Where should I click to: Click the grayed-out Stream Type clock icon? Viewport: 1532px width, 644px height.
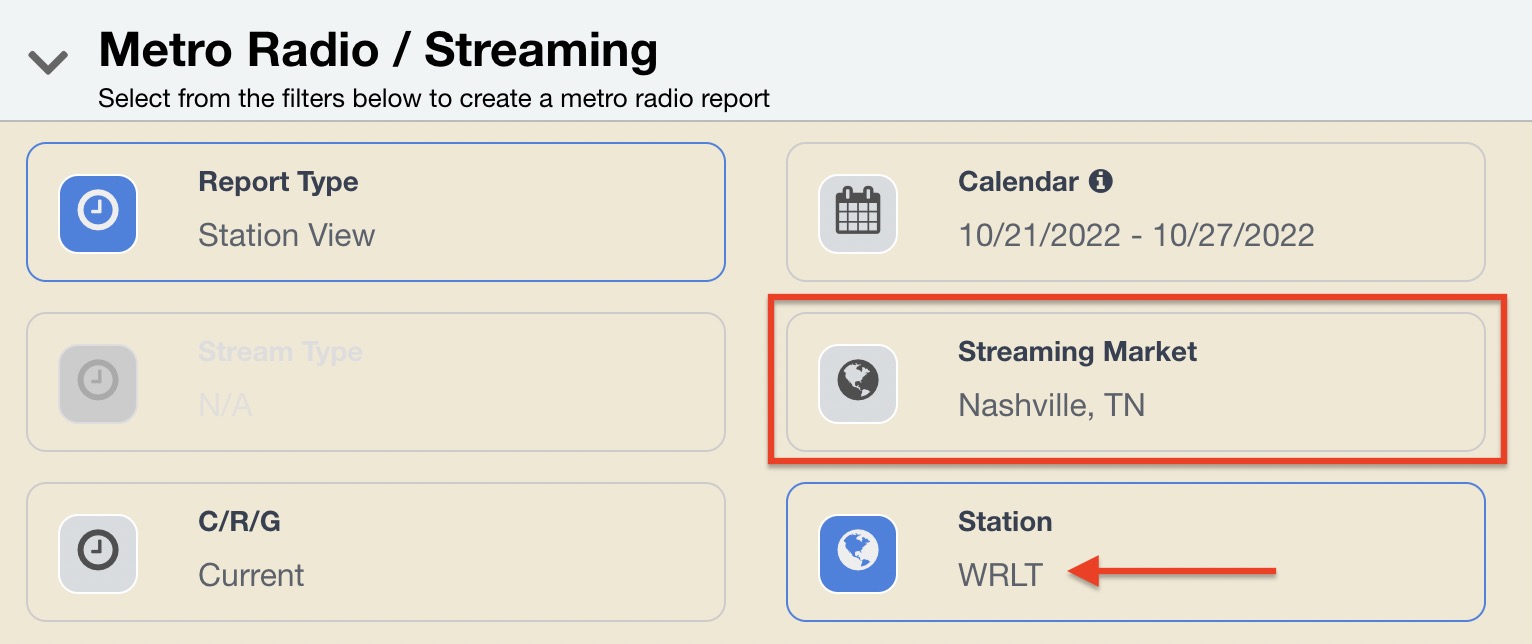click(x=98, y=383)
